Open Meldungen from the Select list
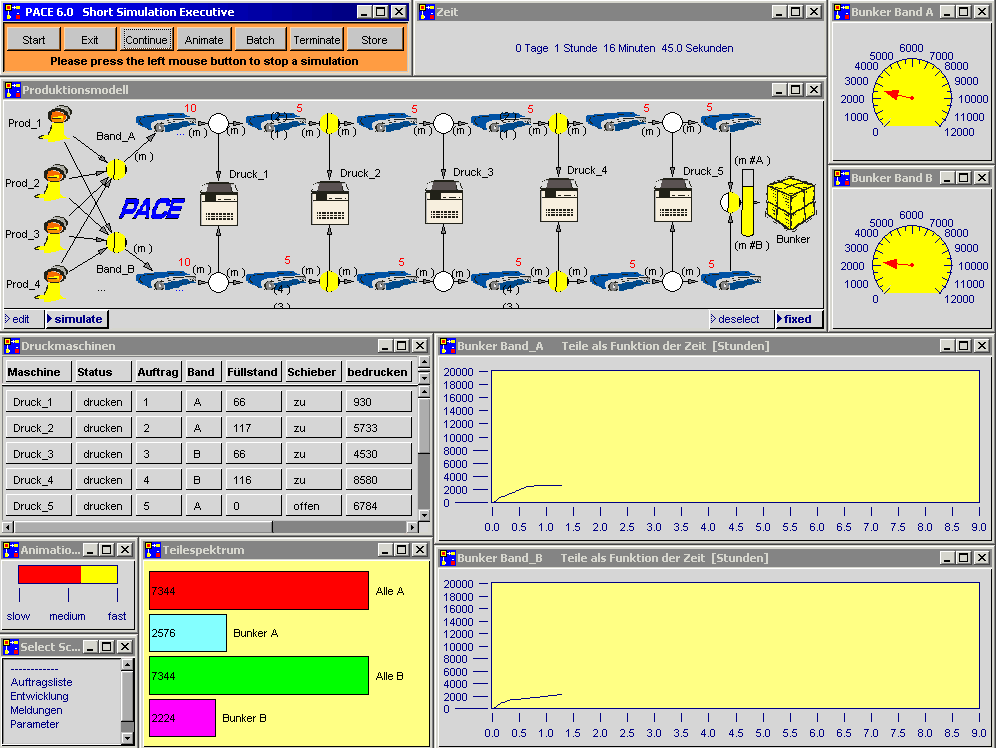 point(36,711)
